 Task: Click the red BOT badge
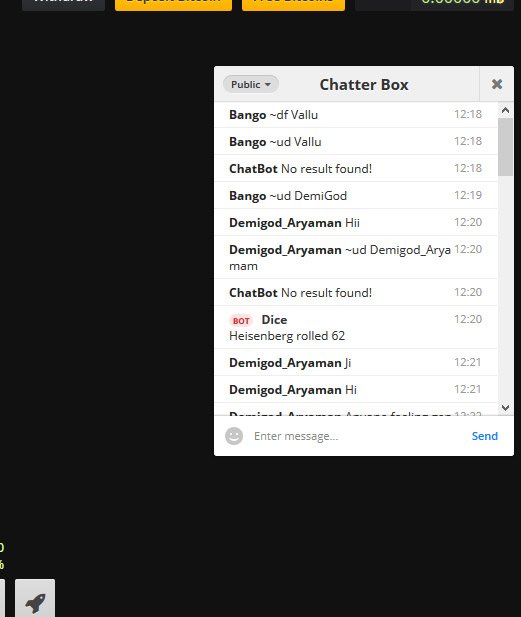click(x=241, y=321)
